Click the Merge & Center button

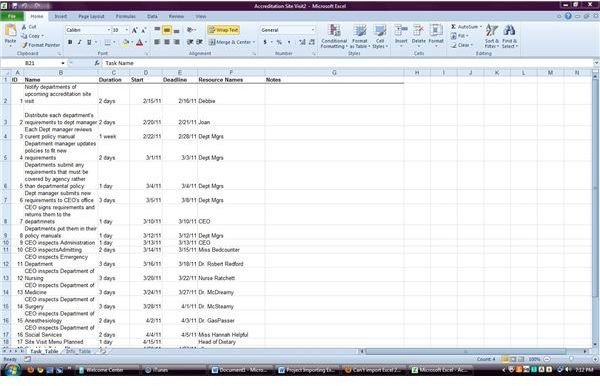(232, 42)
